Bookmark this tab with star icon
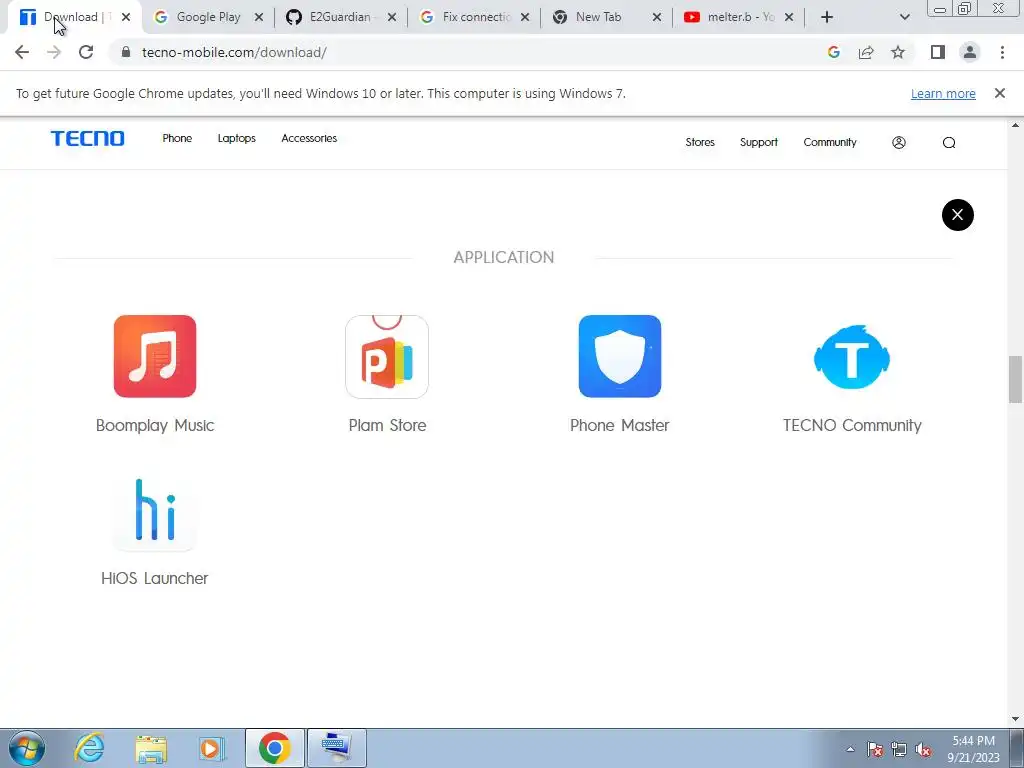 898,52
